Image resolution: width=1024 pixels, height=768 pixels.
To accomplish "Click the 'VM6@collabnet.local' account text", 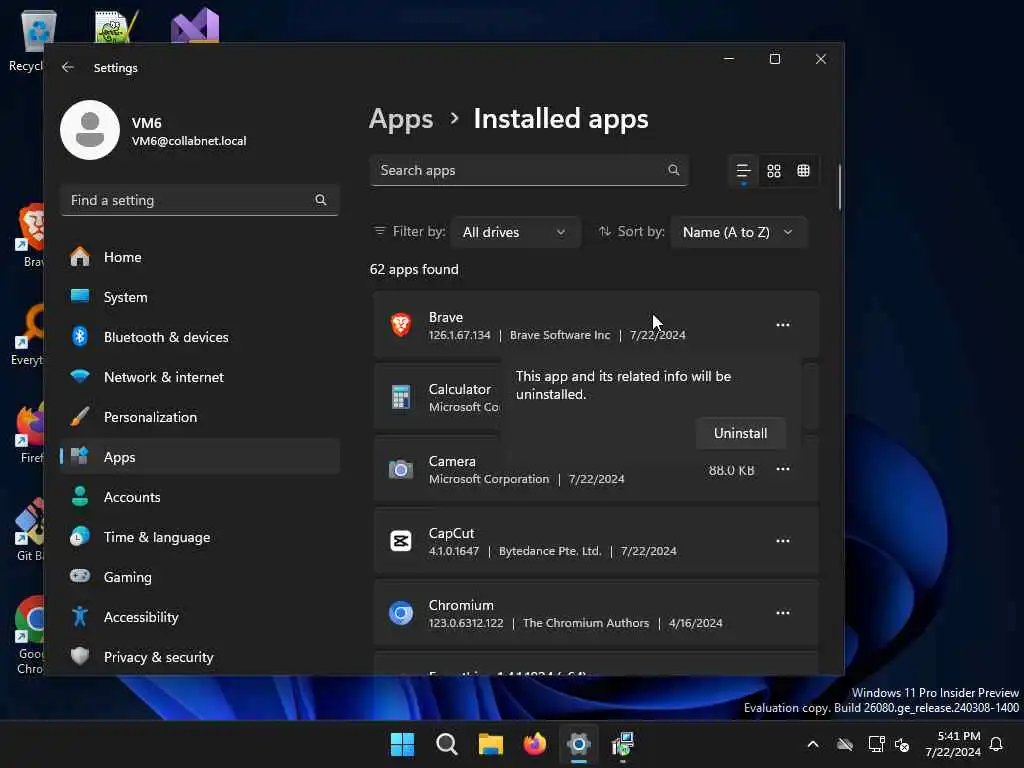I will [x=189, y=141].
